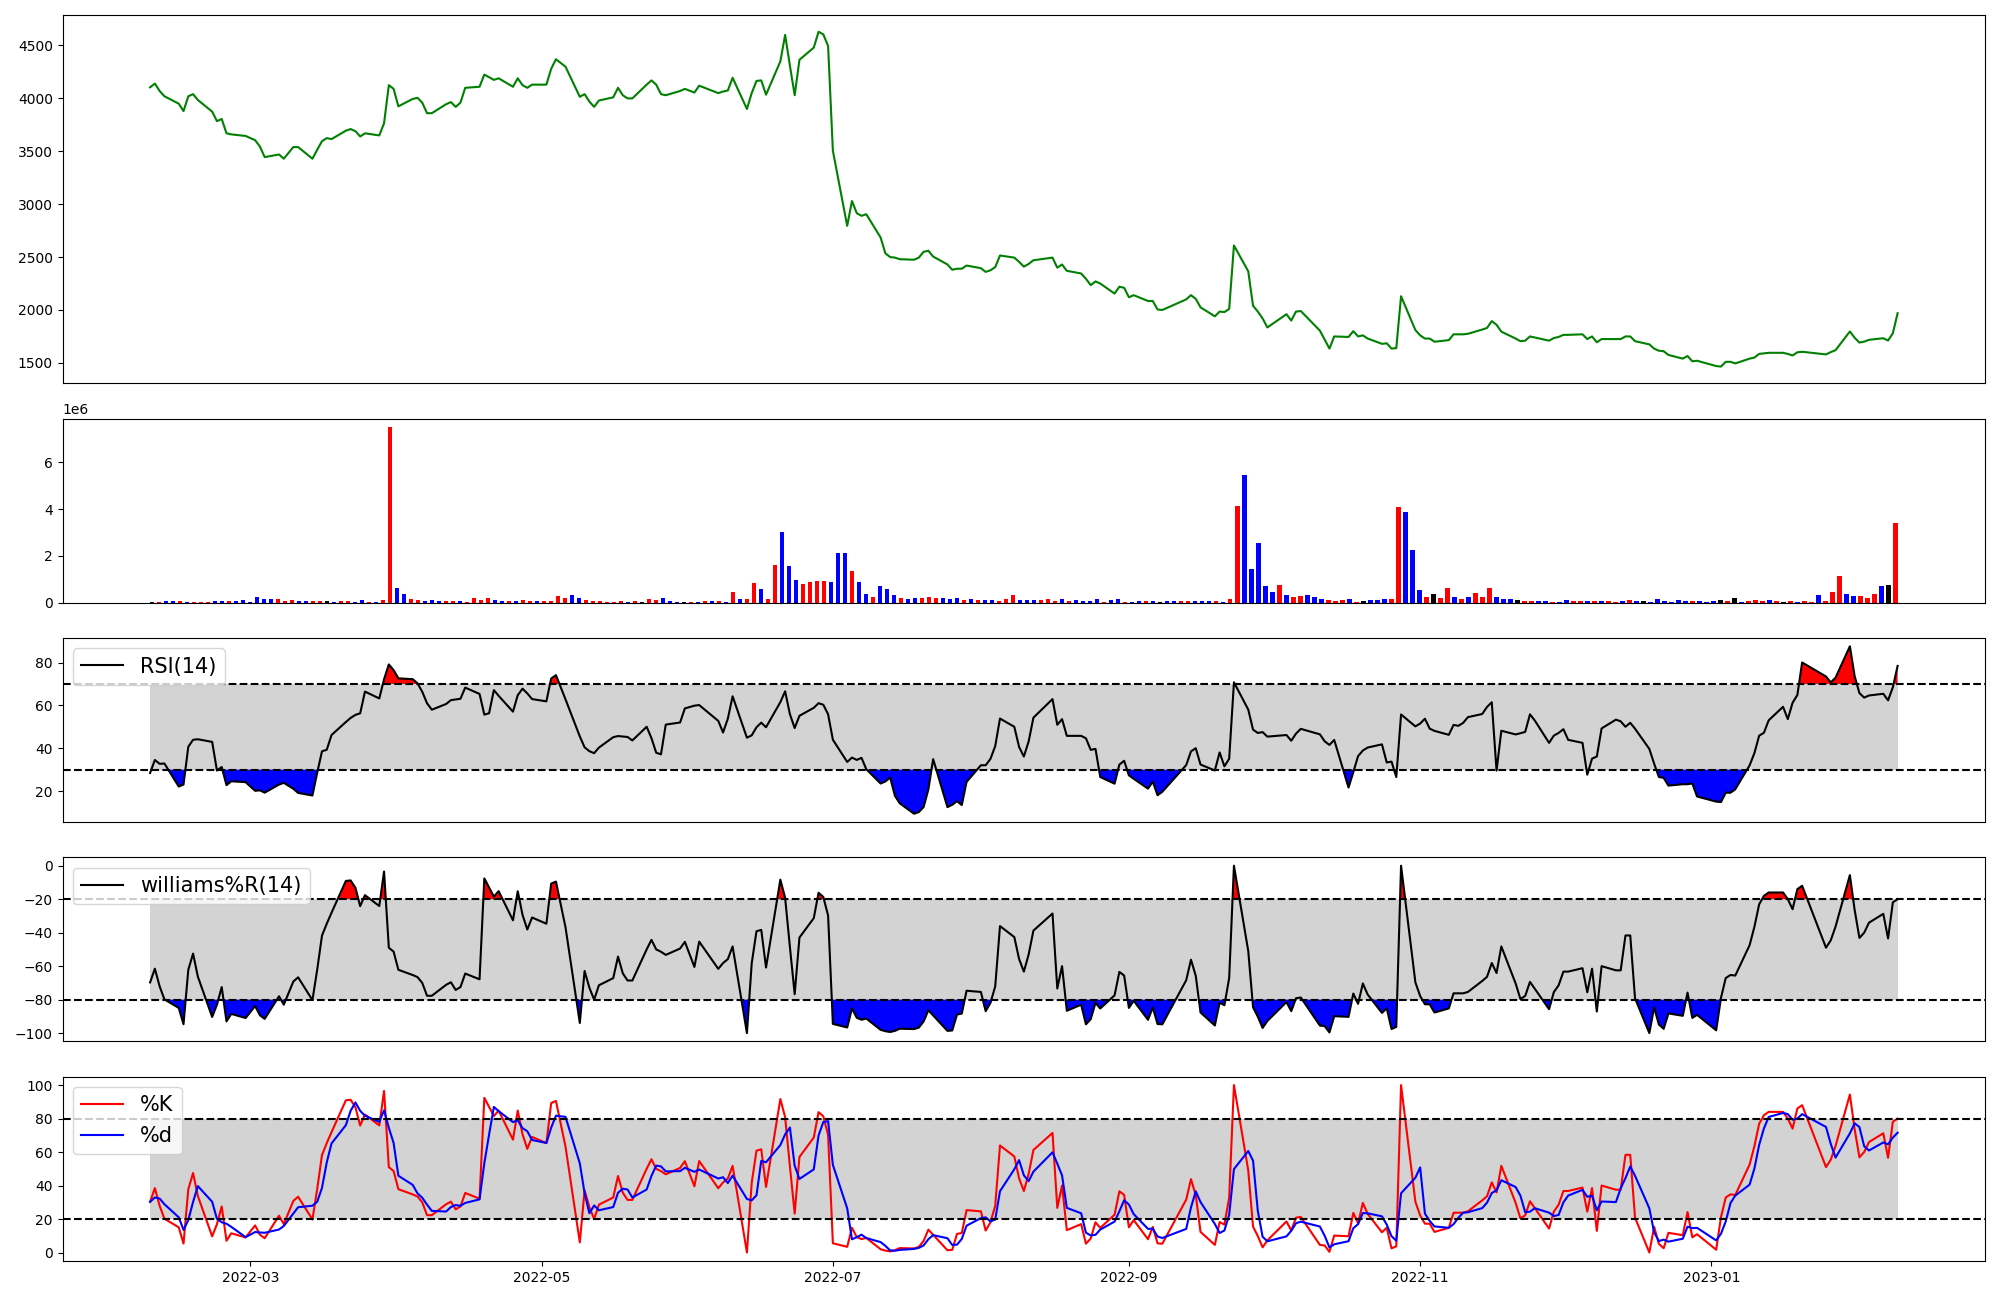Click the 1e6 volume scale label
Image resolution: width=2000 pixels, height=1300 pixels.
(x=76, y=410)
